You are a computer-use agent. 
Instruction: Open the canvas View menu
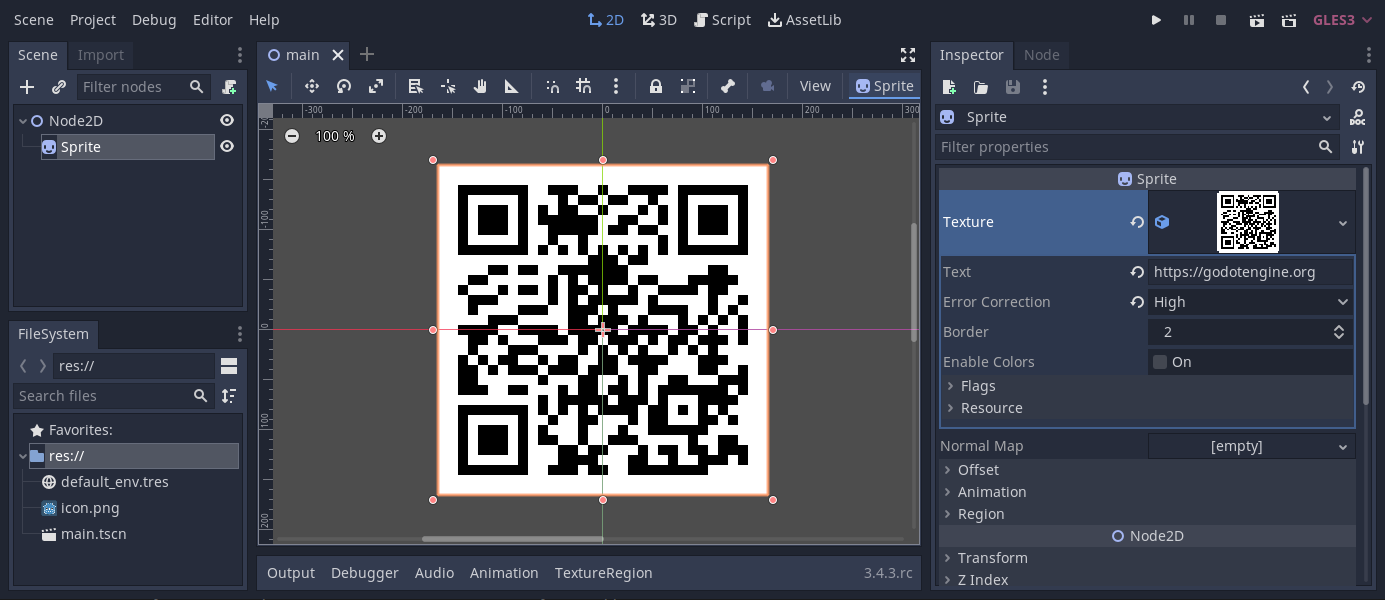[815, 86]
